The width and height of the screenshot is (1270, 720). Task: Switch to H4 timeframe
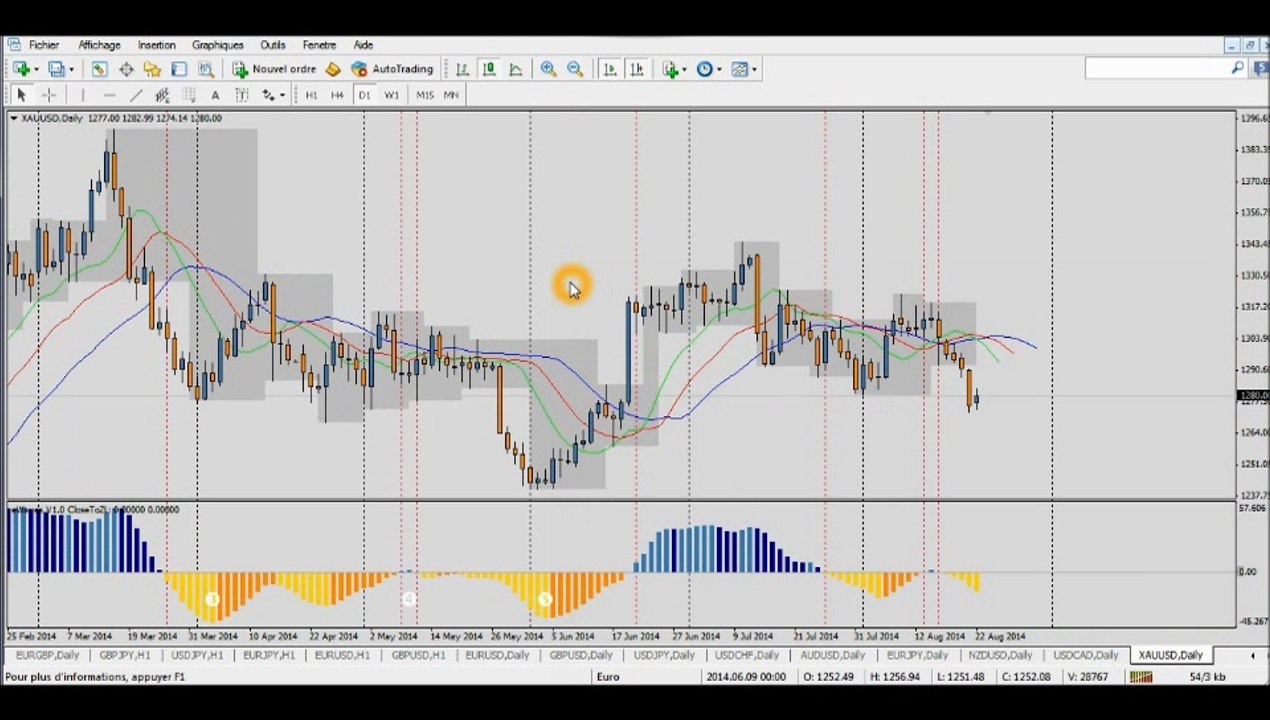[x=337, y=95]
